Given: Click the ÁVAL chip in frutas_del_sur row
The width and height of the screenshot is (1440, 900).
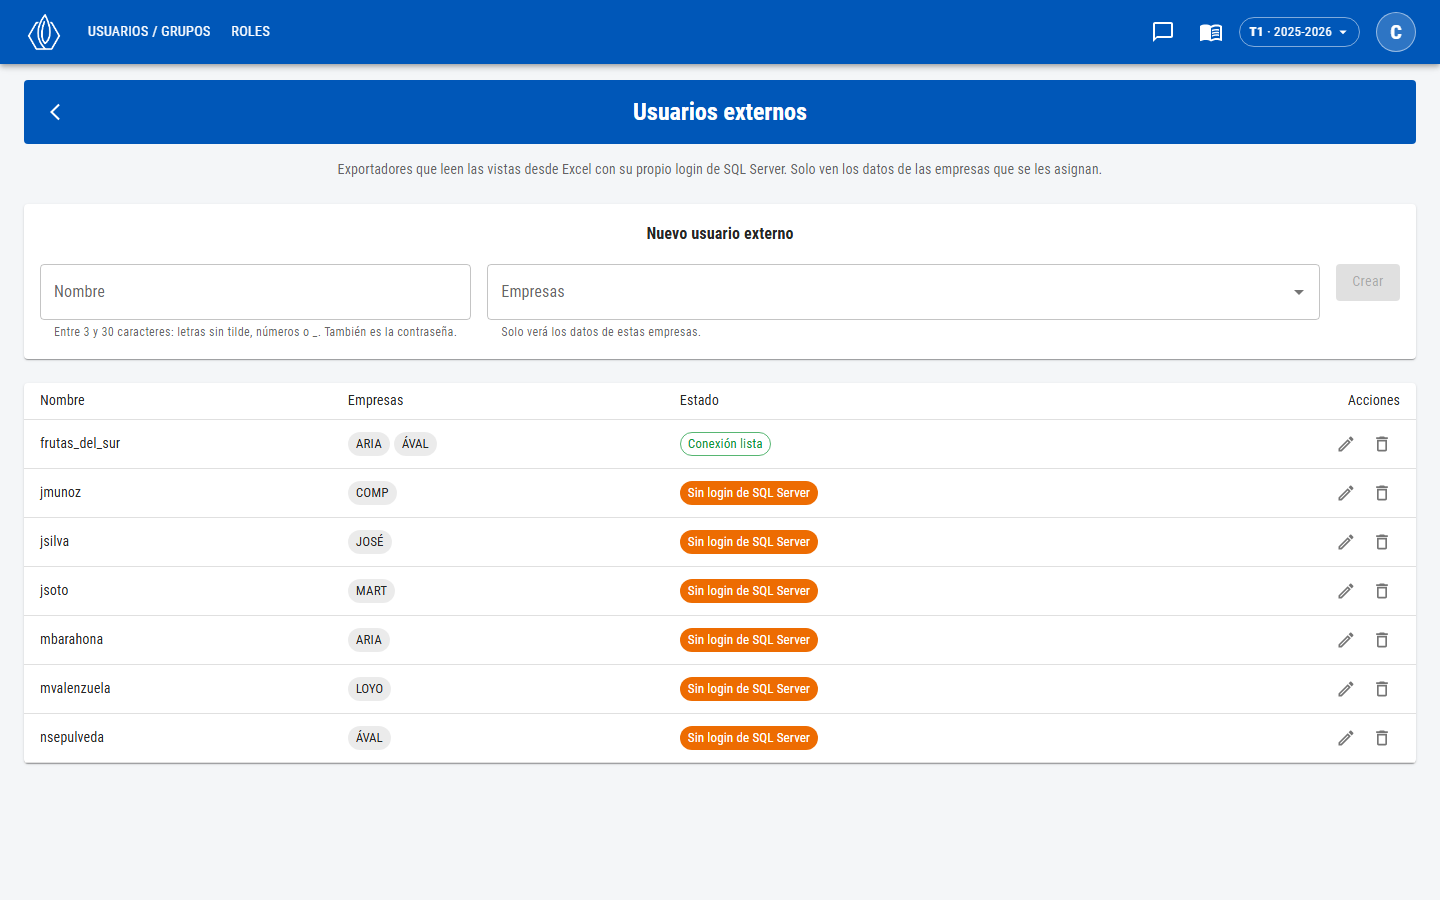Looking at the screenshot, I should (415, 444).
